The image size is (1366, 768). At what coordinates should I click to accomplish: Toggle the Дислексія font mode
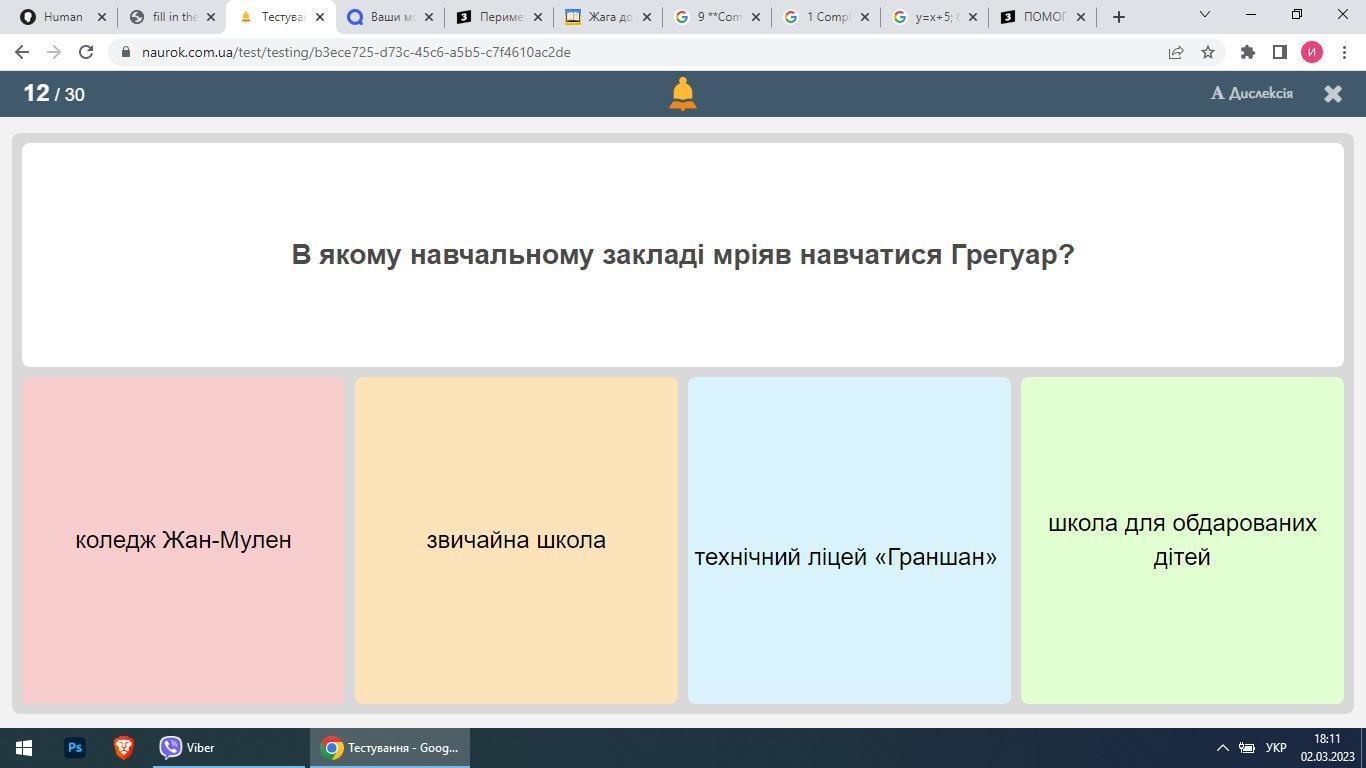coord(1252,93)
